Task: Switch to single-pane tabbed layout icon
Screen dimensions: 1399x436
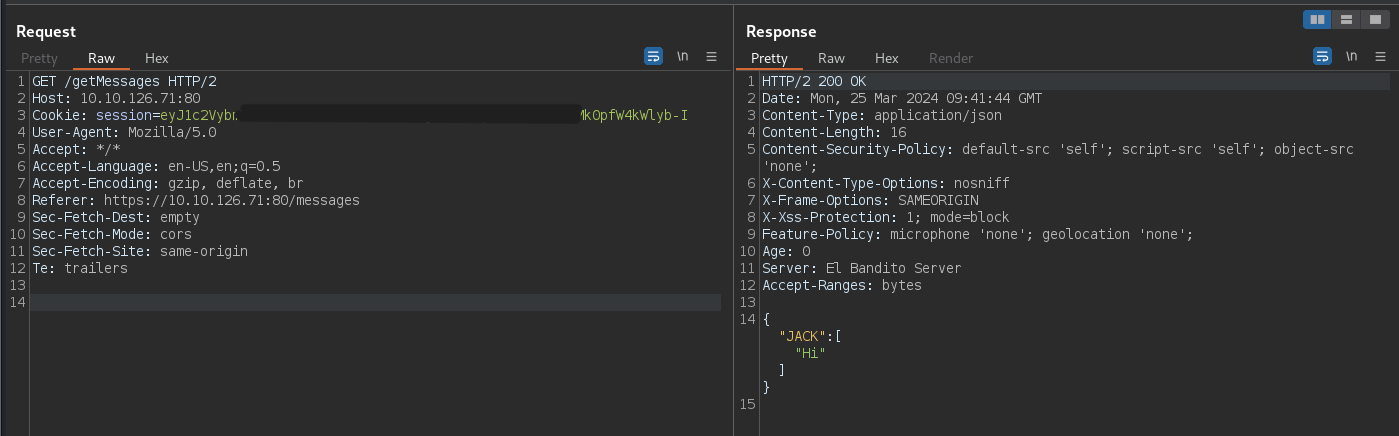Action: coord(1375,19)
